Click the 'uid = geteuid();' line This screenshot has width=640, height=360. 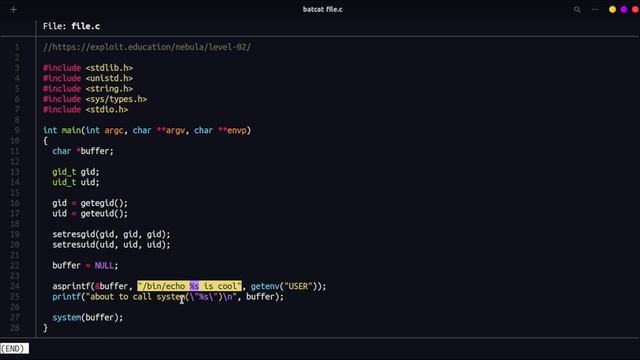pos(90,213)
